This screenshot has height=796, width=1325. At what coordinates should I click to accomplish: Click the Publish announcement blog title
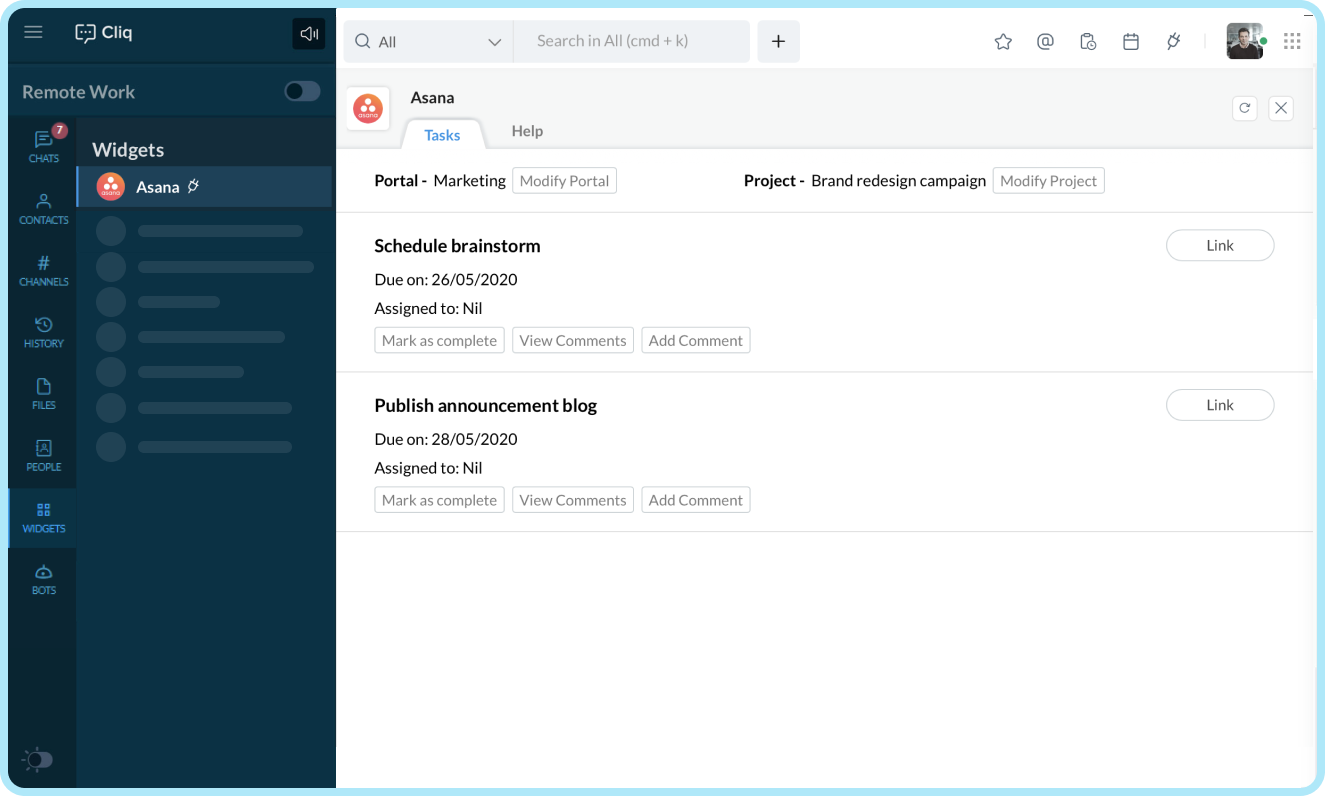485,406
